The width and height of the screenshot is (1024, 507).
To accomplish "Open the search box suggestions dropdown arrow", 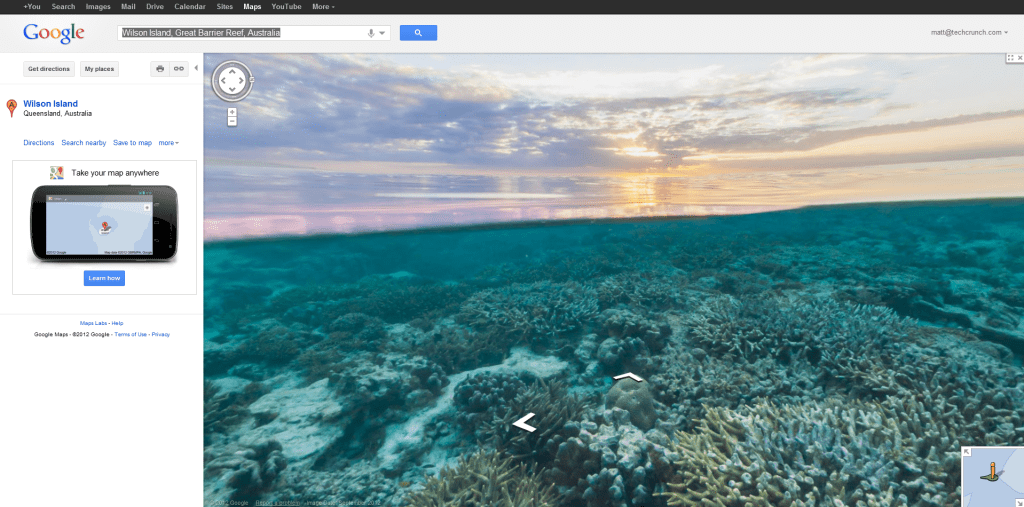I will click(x=383, y=33).
